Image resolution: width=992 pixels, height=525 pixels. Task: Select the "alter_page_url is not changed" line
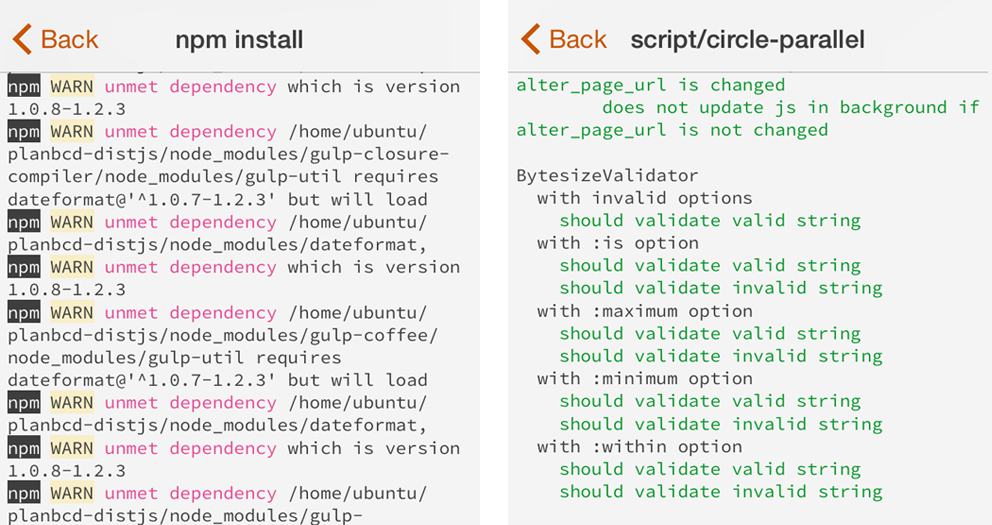pyautogui.click(x=672, y=130)
